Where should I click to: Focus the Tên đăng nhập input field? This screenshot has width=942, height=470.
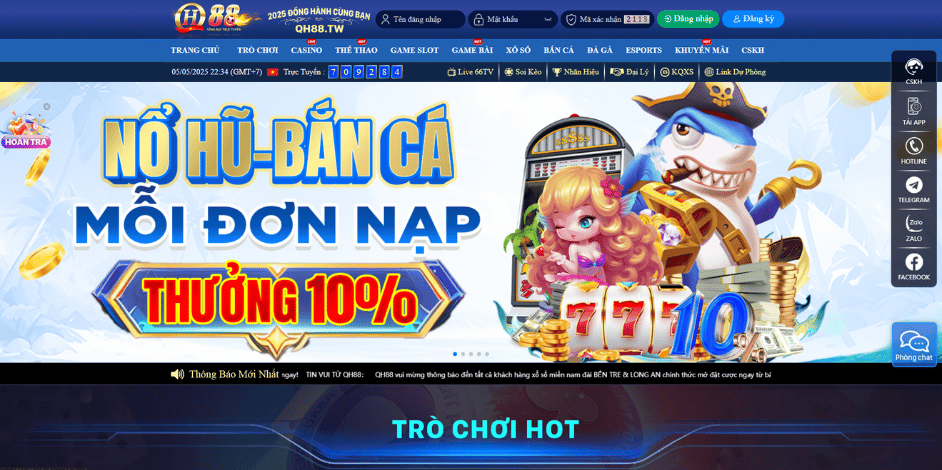click(421, 19)
